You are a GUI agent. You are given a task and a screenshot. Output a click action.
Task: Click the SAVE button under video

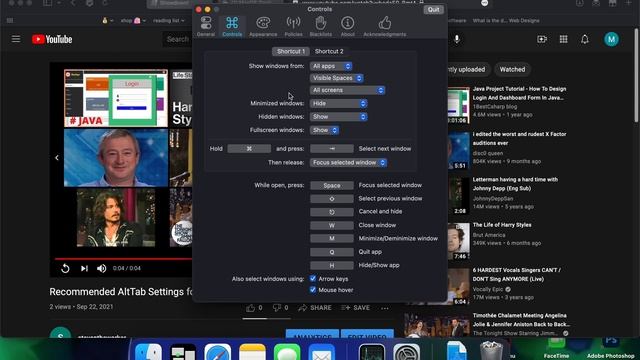[x=356, y=308]
